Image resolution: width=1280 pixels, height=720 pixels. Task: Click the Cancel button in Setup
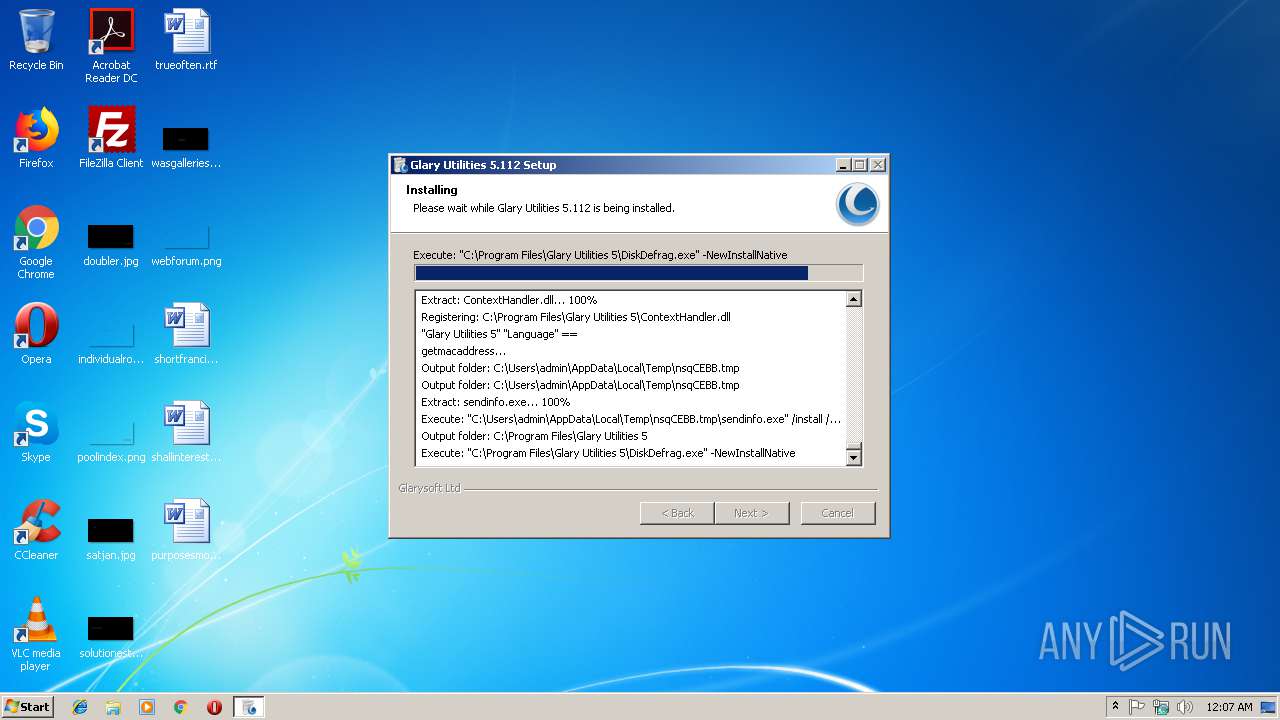tap(837, 513)
